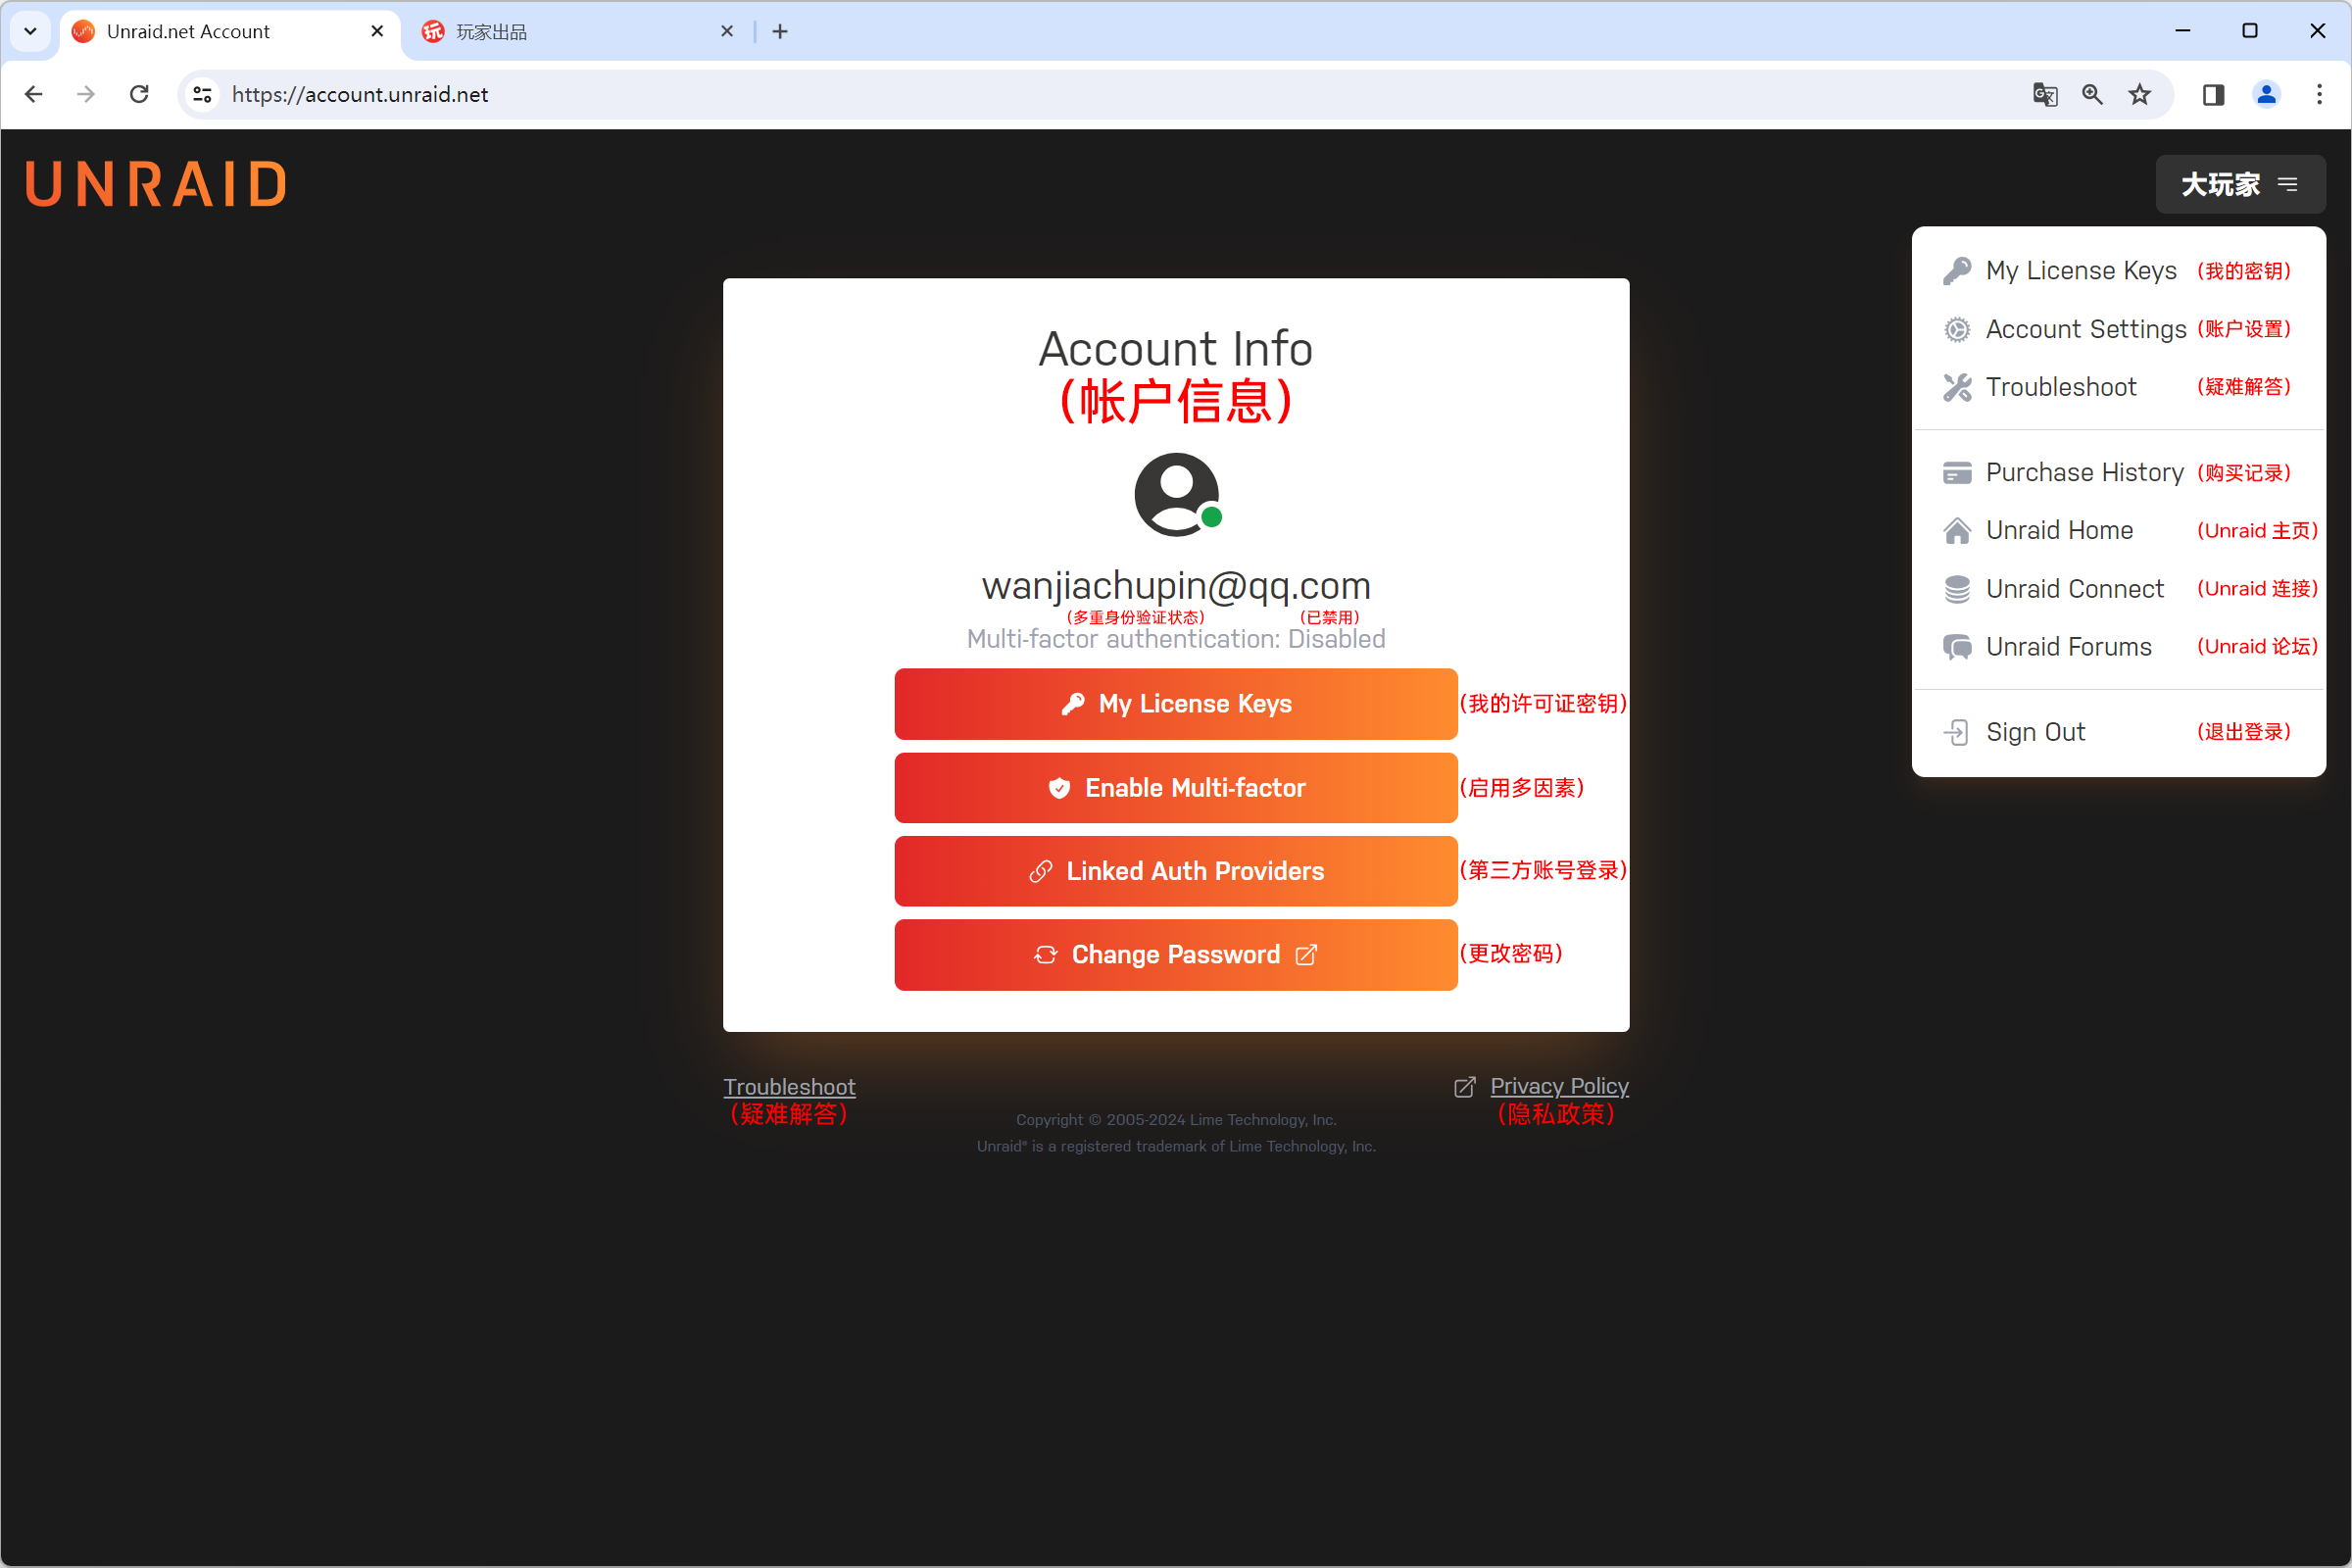Viewport: 2352px width, 1568px height.
Task: Click the database icon beside Unraid Connect
Action: (x=1957, y=588)
